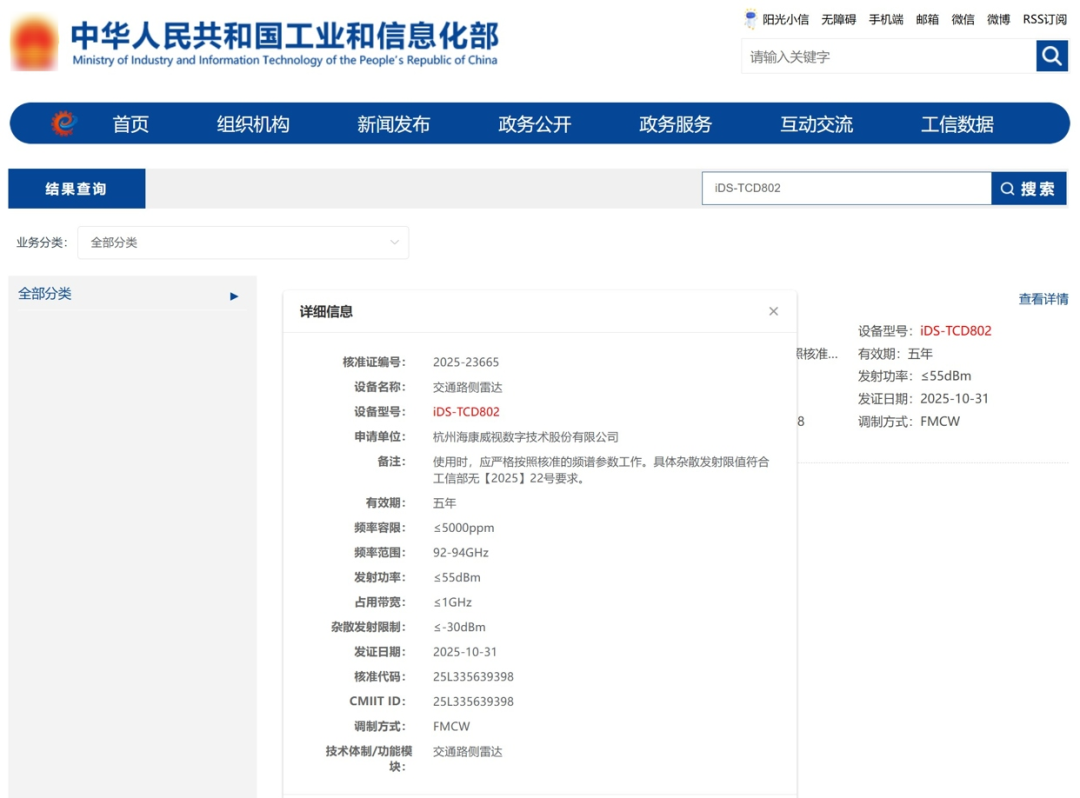Close the 详细信息 dialog
1080x798 pixels.
pyautogui.click(x=773, y=312)
